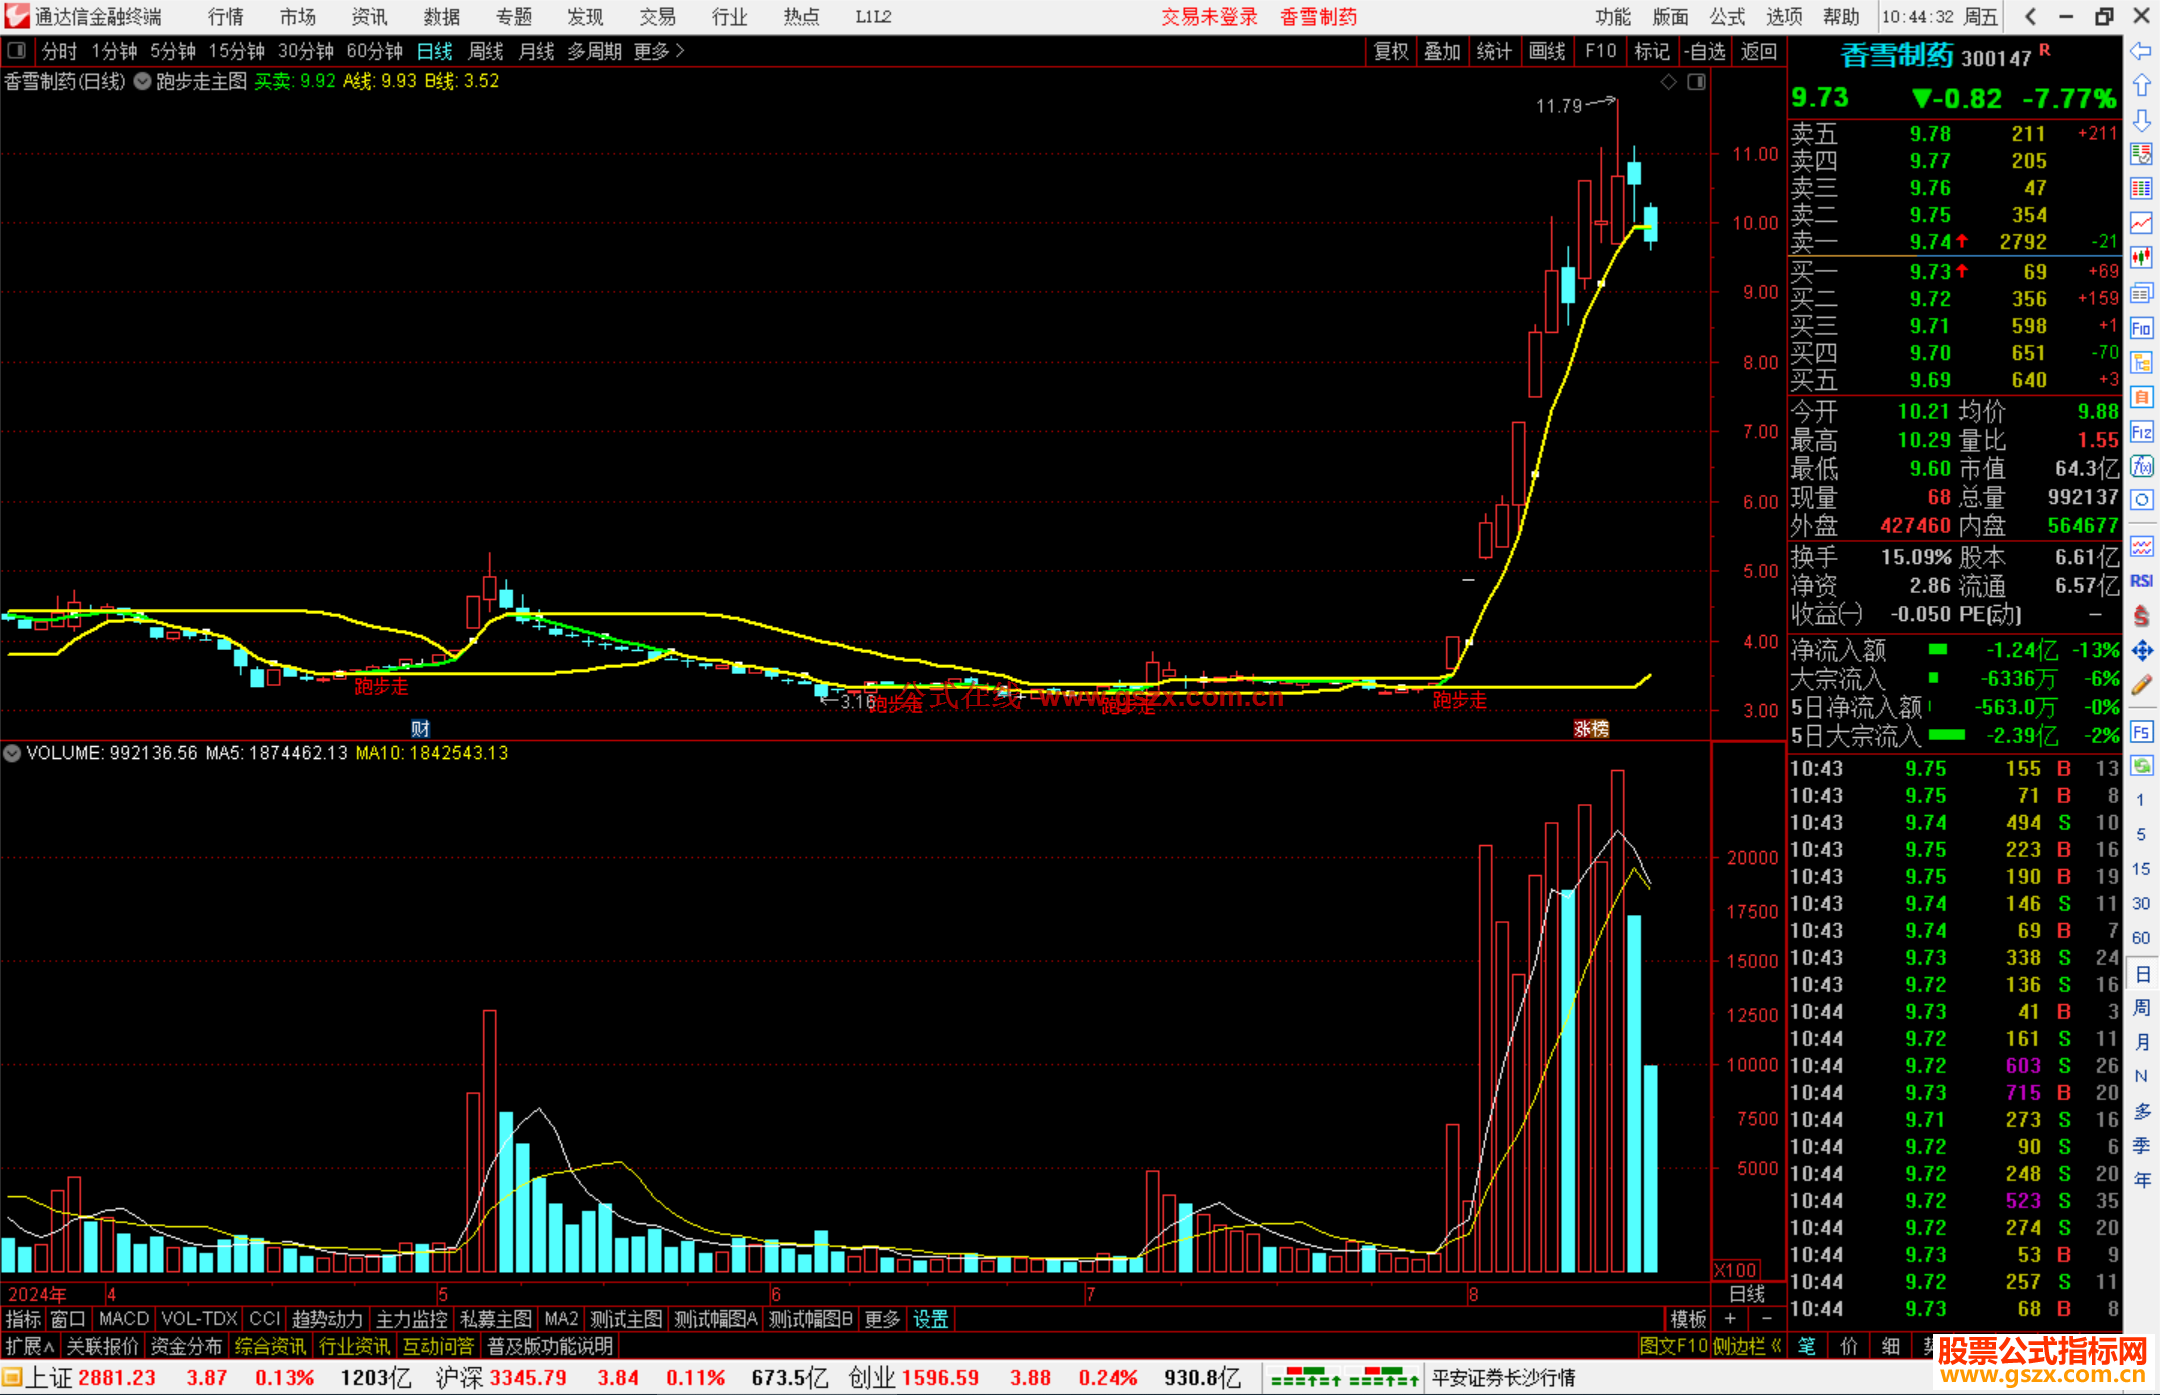
Task: Switch to the 周线 period tab
Action: 485,51
